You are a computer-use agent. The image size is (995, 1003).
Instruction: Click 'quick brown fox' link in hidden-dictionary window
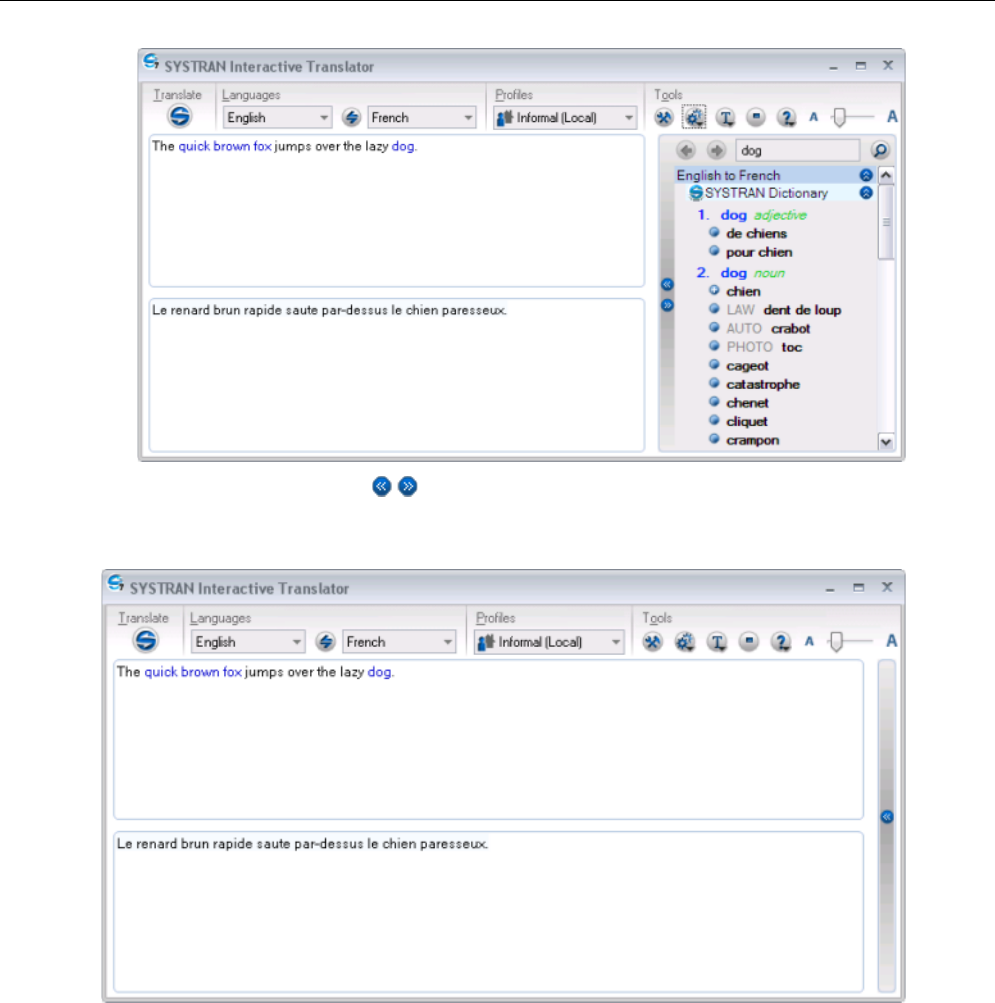tap(193, 672)
